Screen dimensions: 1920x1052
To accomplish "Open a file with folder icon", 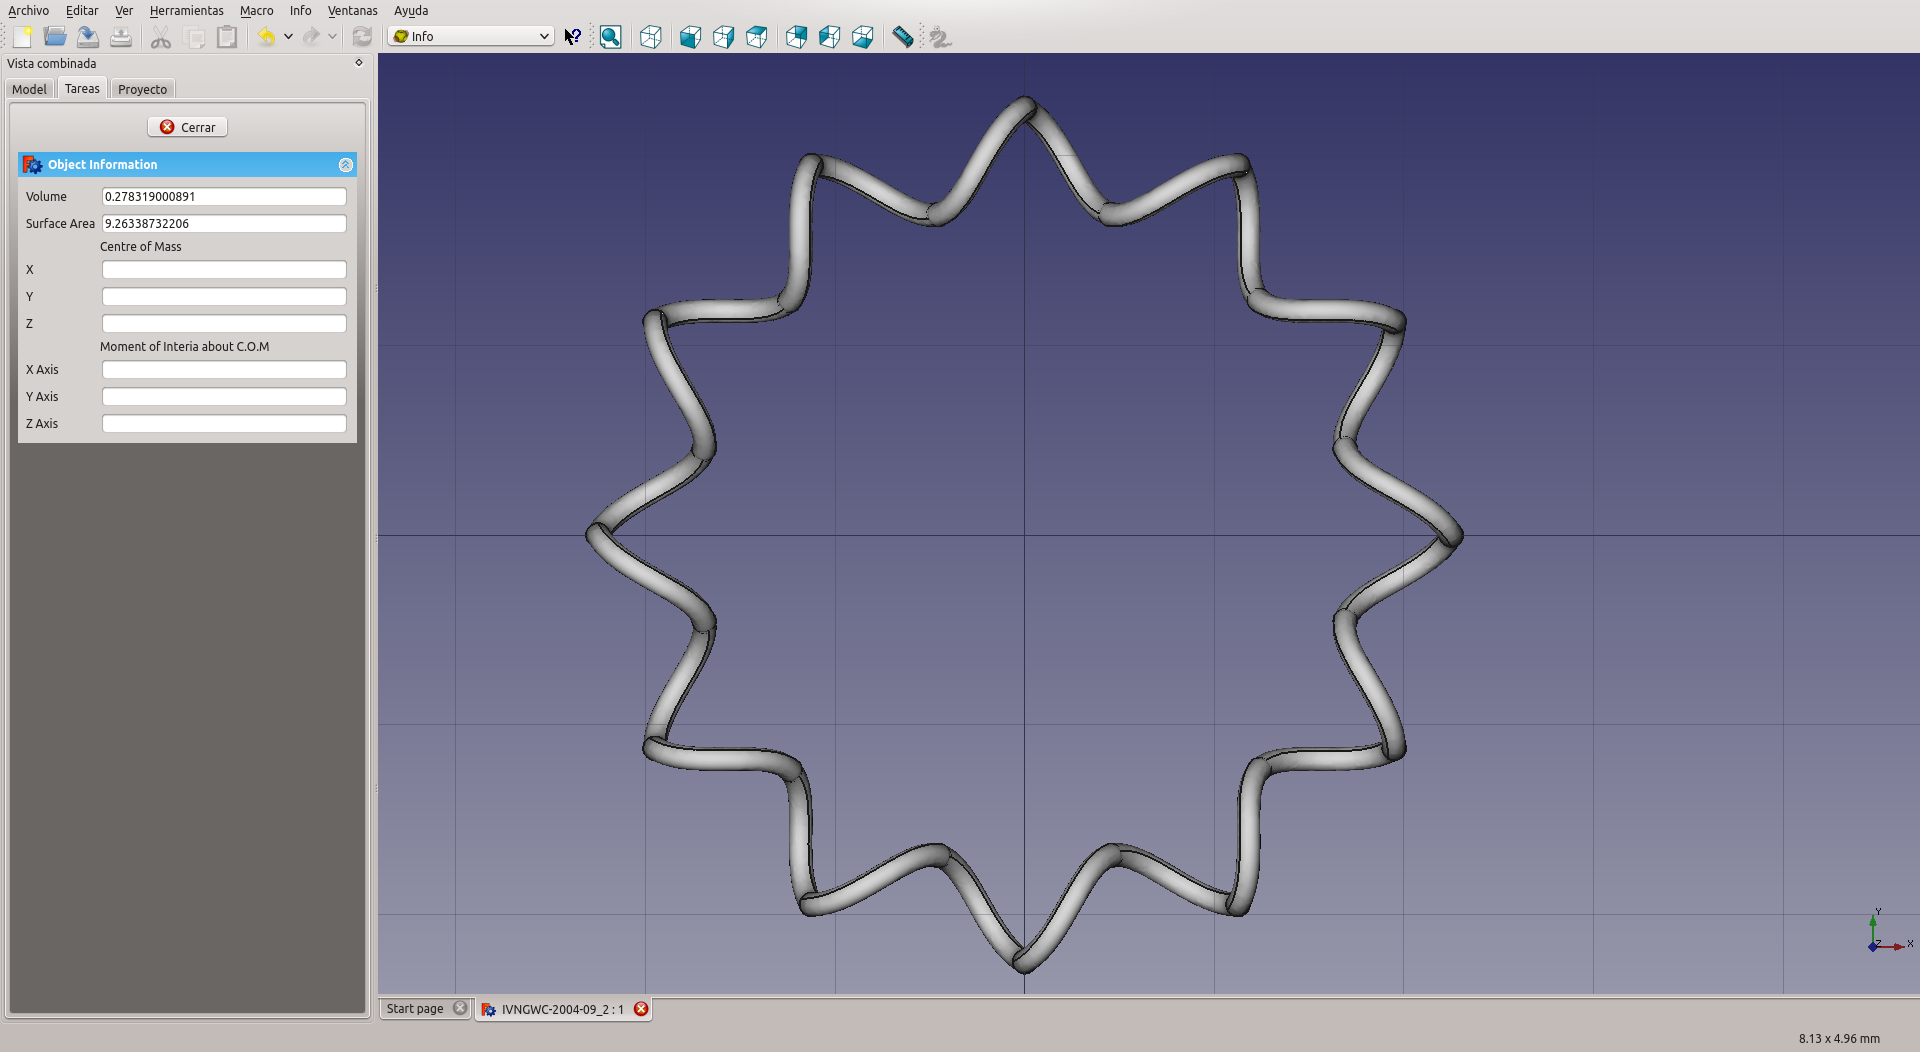I will click(55, 37).
